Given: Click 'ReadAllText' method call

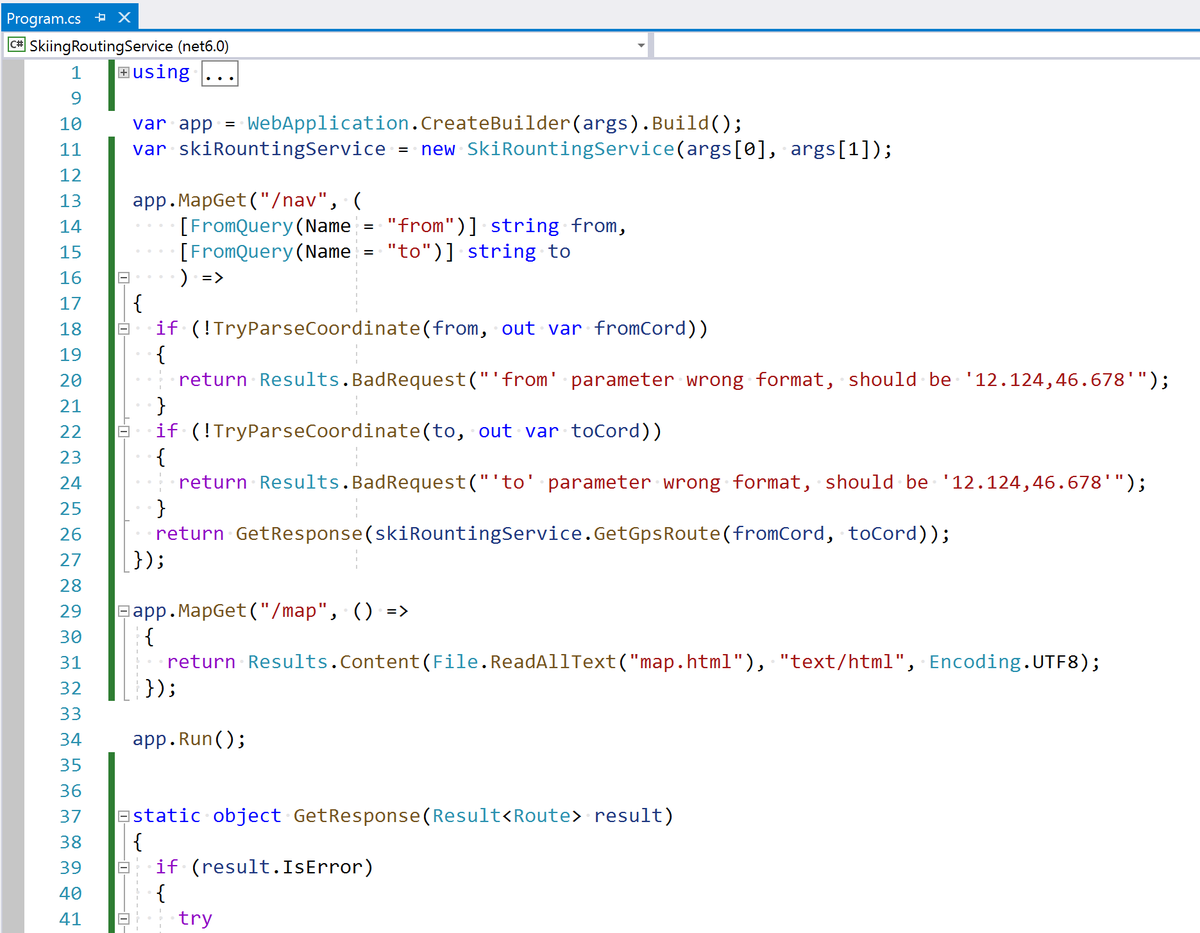Looking at the screenshot, I should 553,662.
